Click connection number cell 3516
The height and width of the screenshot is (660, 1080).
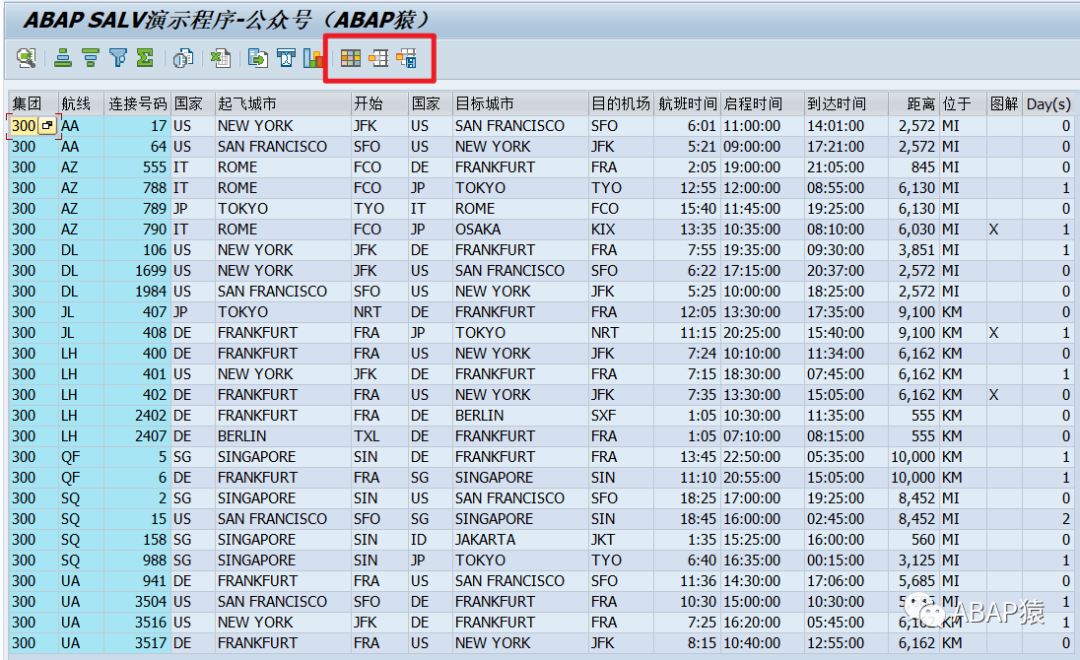(x=137, y=622)
